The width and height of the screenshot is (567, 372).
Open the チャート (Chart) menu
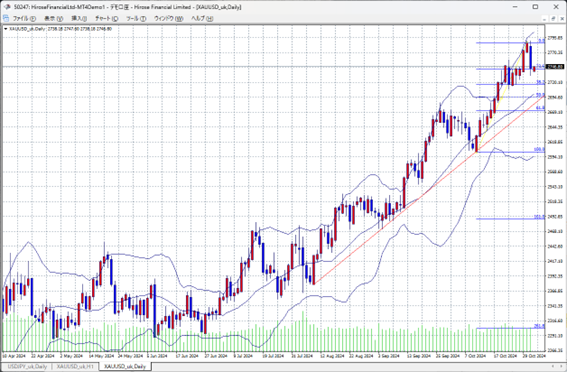click(107, 18)
